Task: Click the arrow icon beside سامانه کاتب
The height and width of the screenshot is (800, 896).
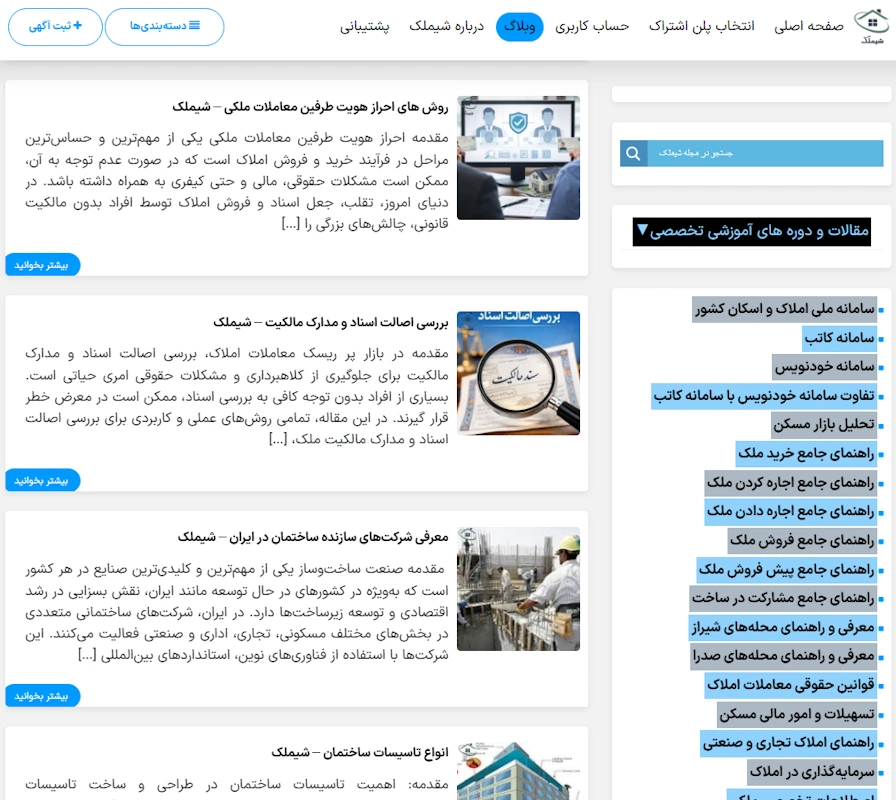Action: (880, 339)
